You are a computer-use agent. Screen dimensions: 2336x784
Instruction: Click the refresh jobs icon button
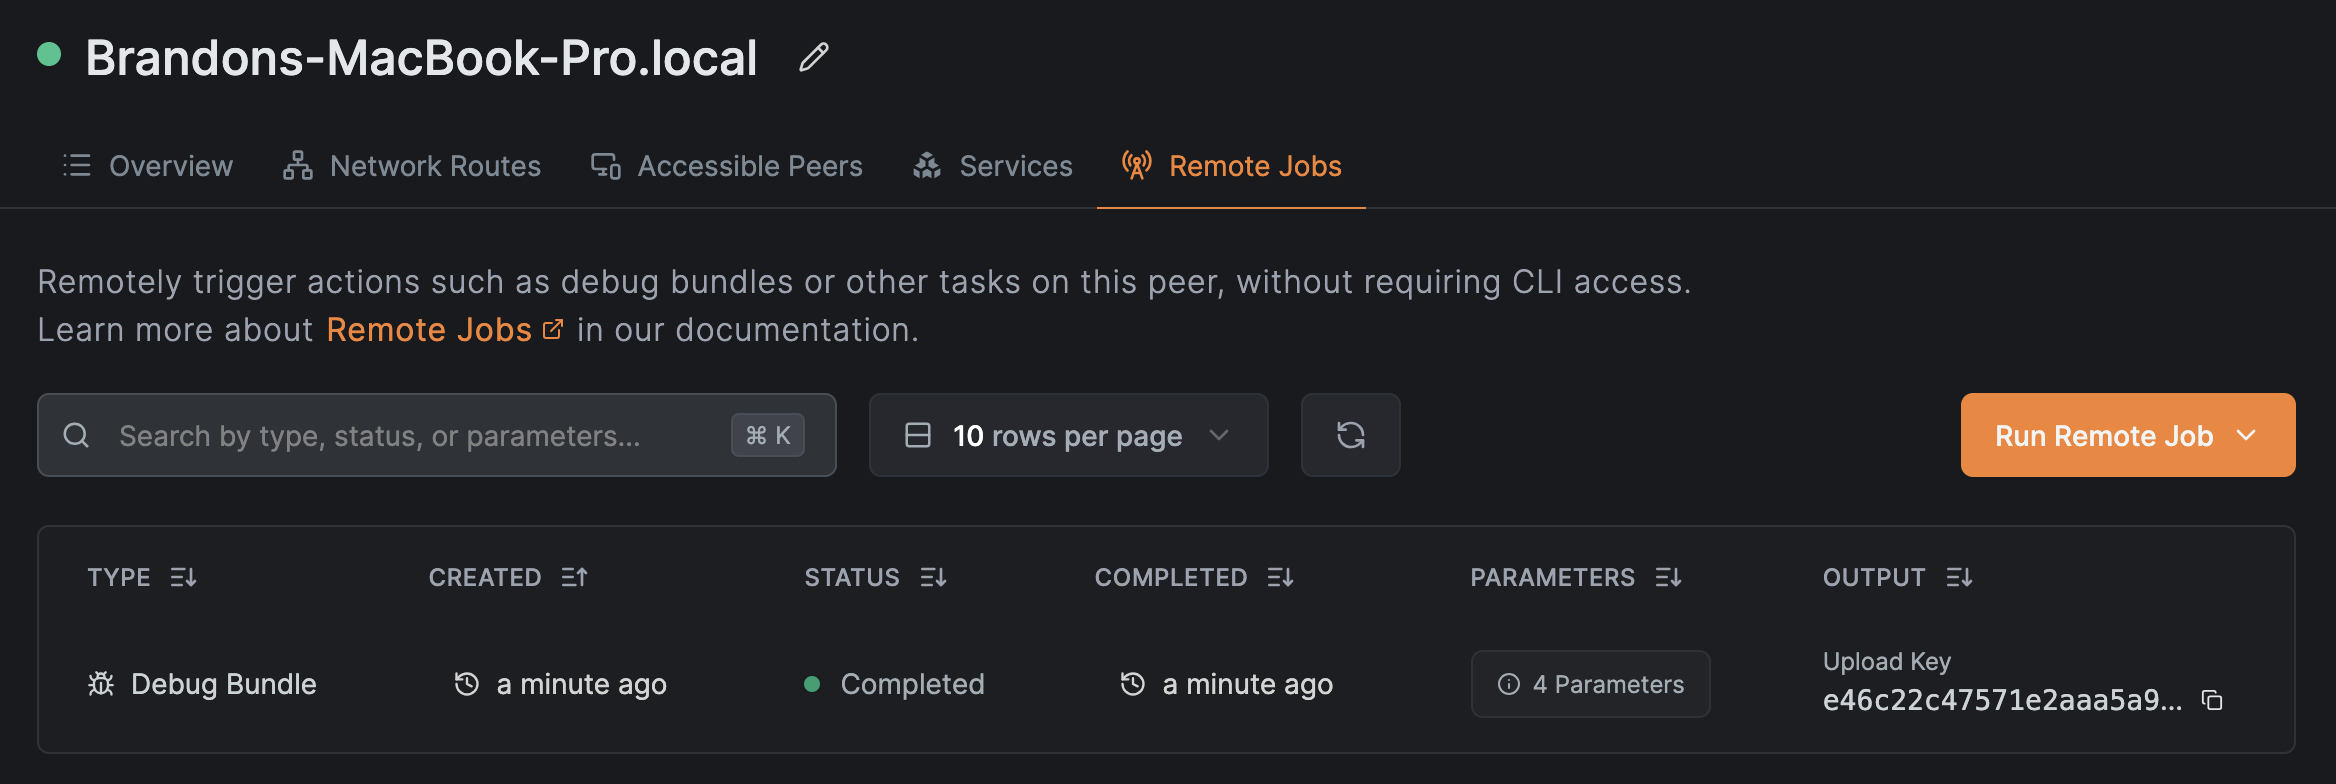pyautogui.click(x=1350, y=435)
